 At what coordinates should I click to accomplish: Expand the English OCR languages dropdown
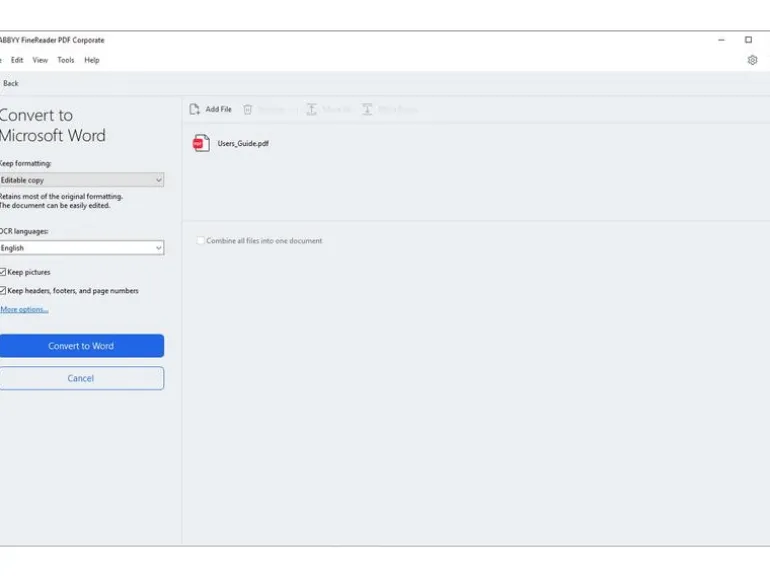pyautogui.click(x=82, y=248)
